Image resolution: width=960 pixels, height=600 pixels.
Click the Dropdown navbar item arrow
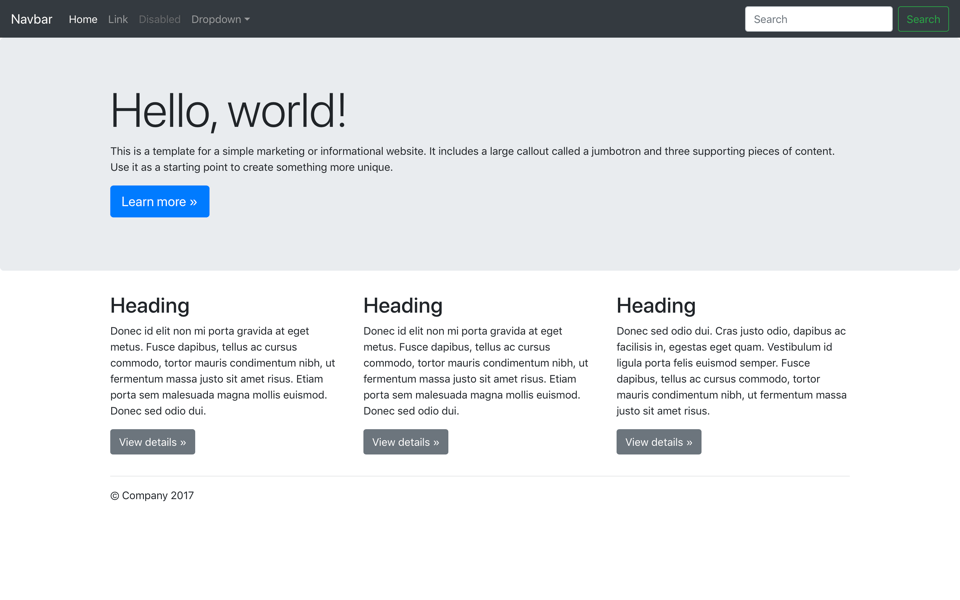click(247, 18)
